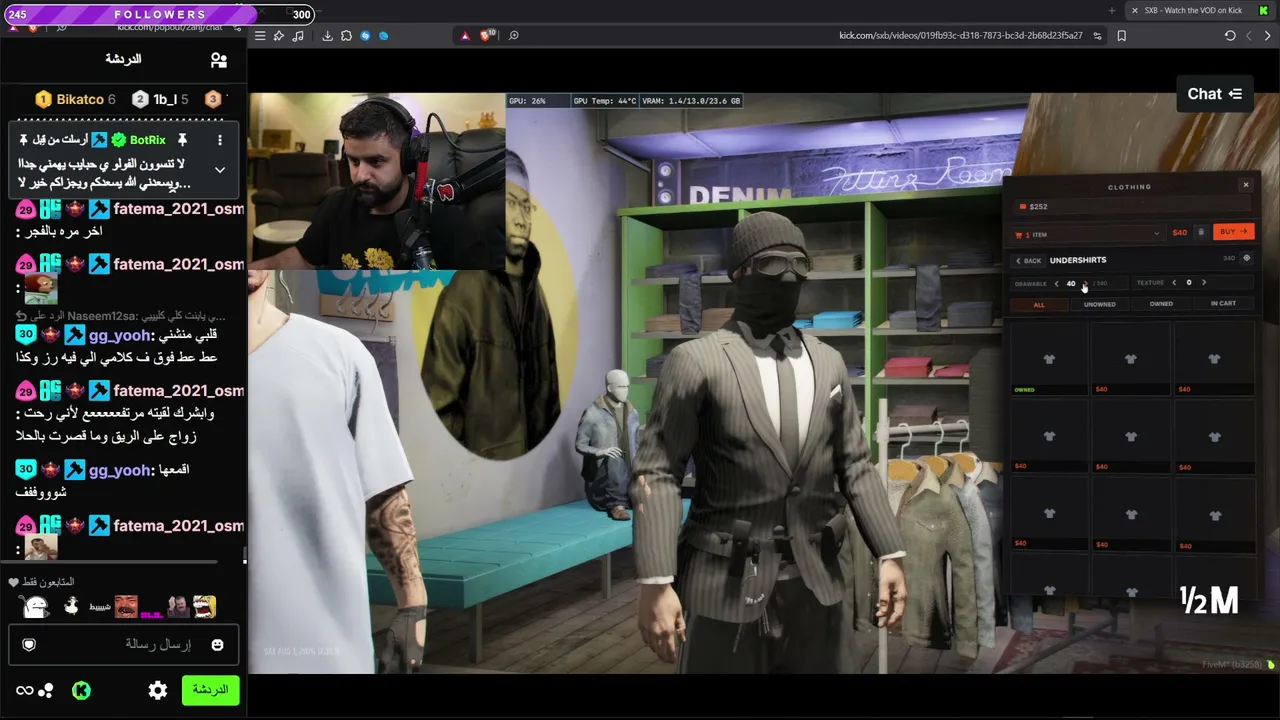Viewport: 1280px width, 720px height.
Task: Increase the Drawable value
Action: [x=1085, y=283]
